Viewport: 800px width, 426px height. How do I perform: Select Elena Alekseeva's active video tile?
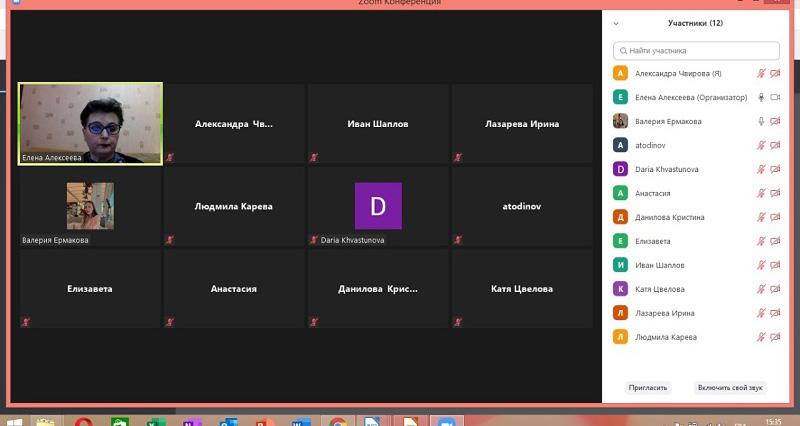pyautogui.click(x=91, y=123)
